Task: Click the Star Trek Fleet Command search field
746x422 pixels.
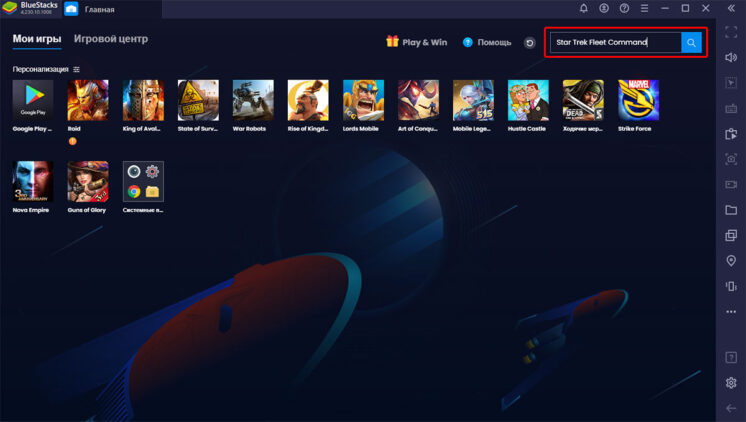Action: (x=615, y=43)
